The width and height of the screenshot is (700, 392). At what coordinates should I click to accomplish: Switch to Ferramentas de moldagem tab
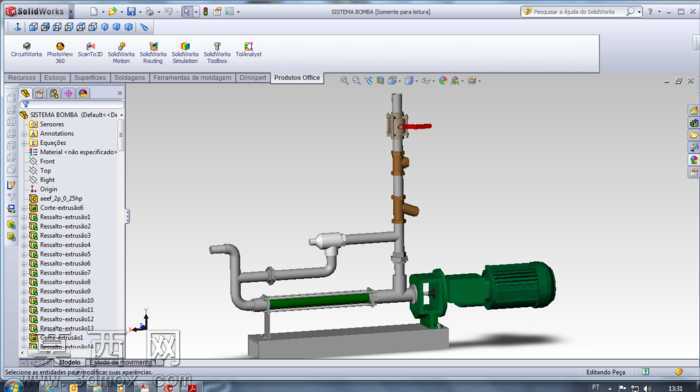(192, 78)
